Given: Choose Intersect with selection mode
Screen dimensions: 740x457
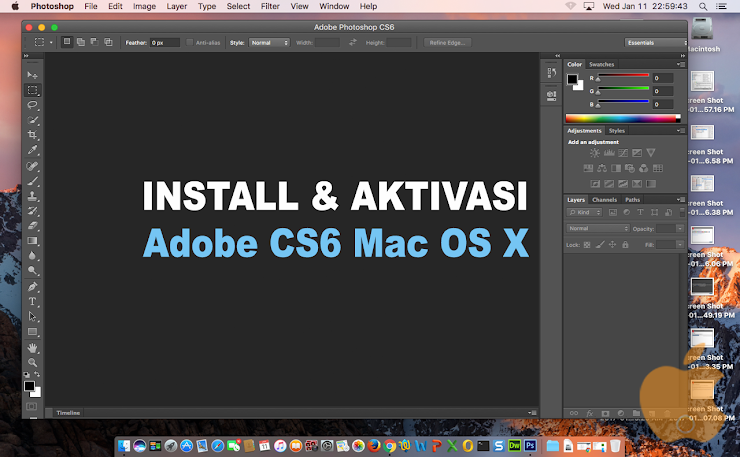Looking at the screenshot, I should click(x=108, y=42).
